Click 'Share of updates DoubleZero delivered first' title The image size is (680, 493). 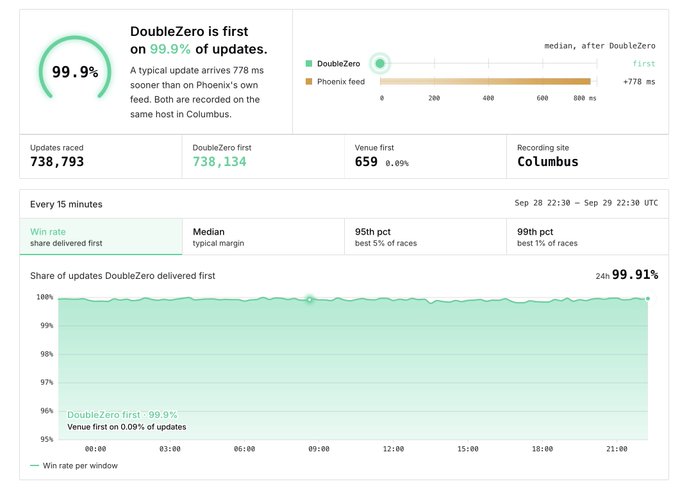[x=123, y=276]
